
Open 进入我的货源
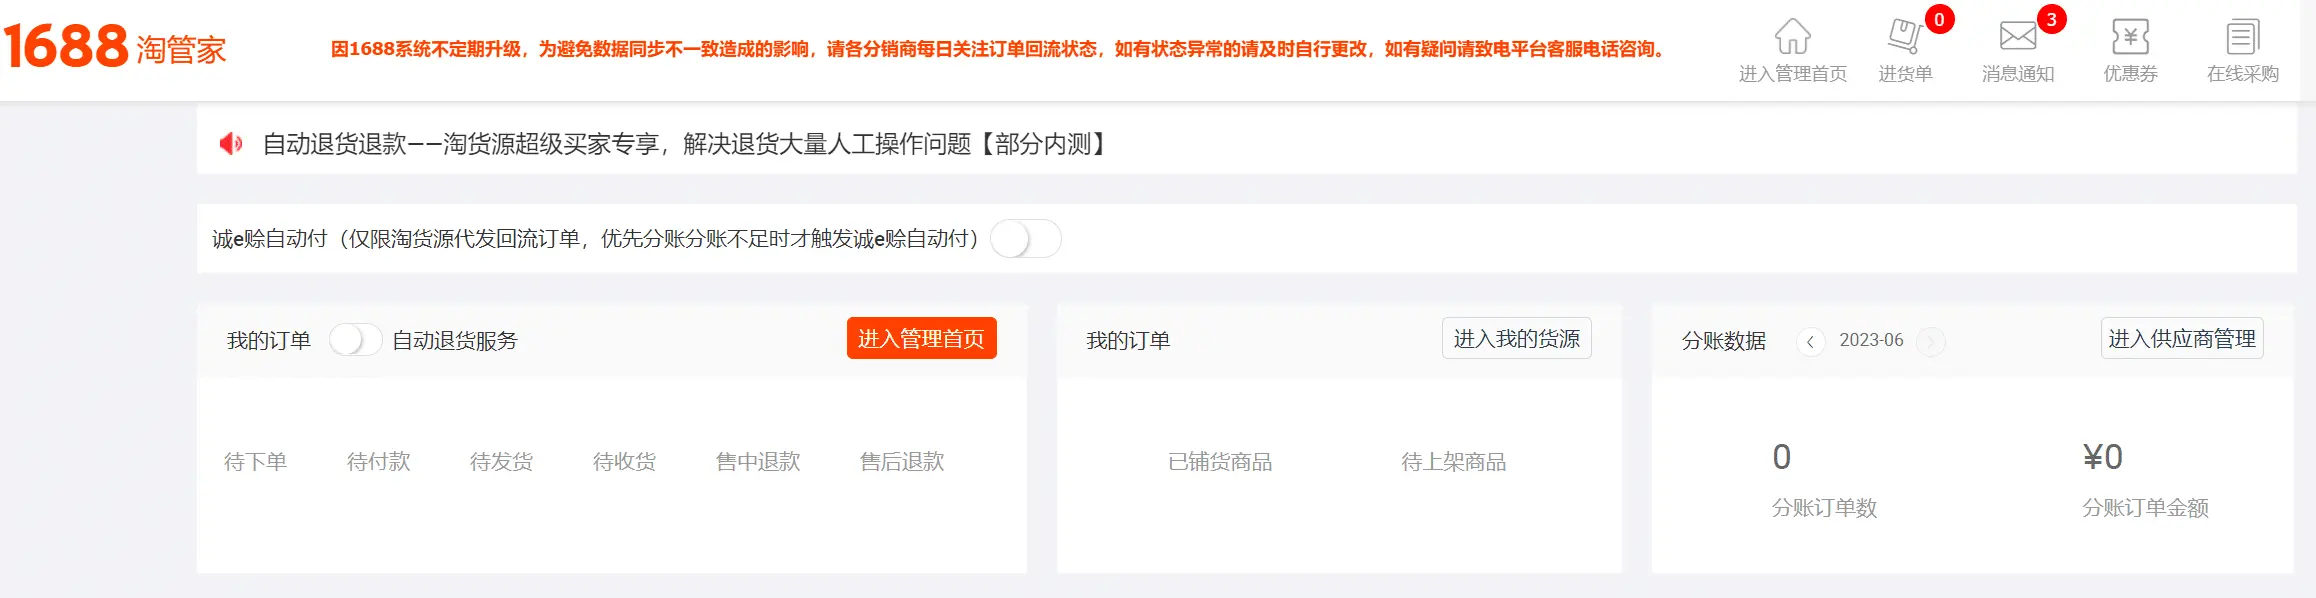1516,338
